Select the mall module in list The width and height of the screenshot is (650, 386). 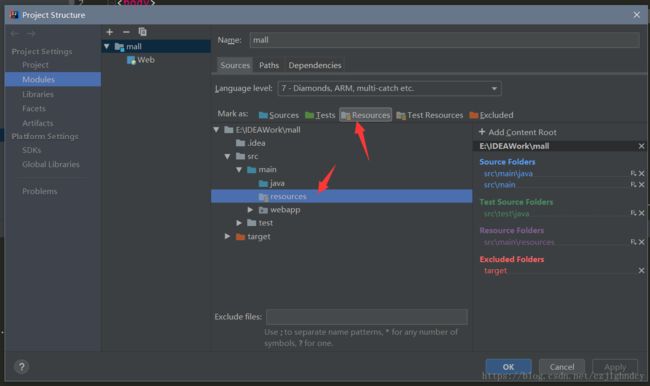(156, 46)
